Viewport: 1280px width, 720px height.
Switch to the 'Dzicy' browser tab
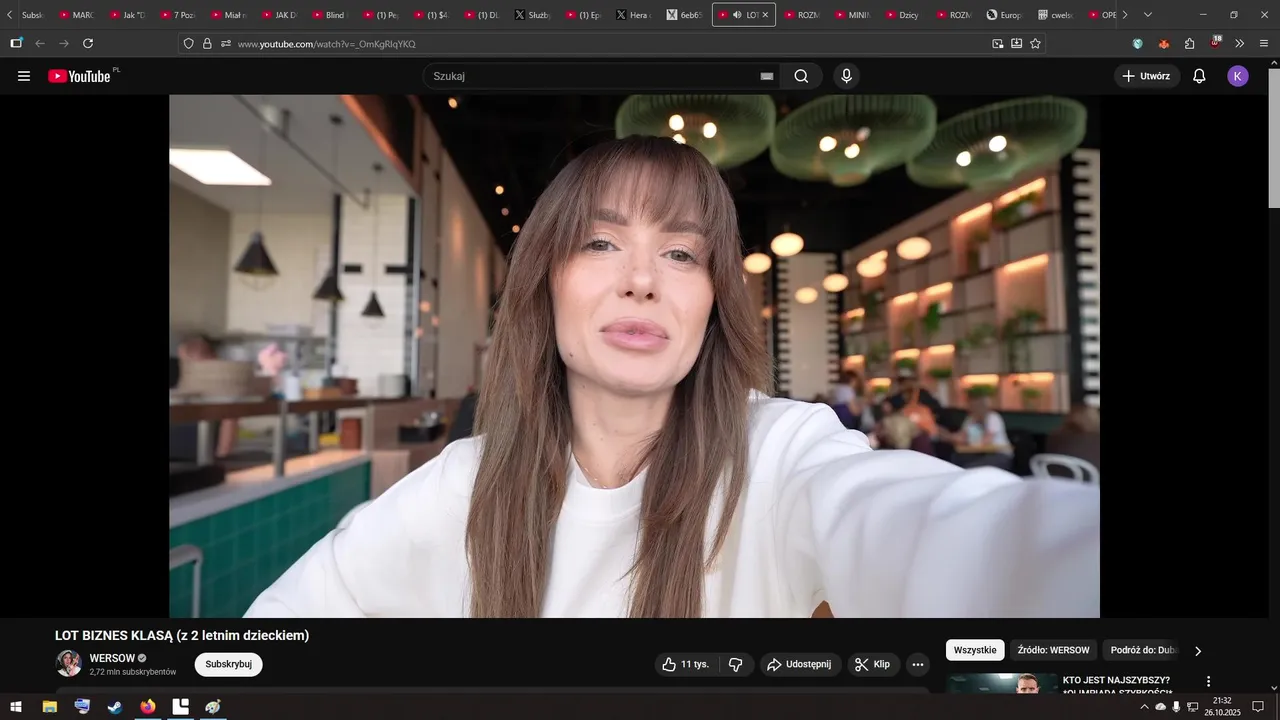tap(902, 15)
